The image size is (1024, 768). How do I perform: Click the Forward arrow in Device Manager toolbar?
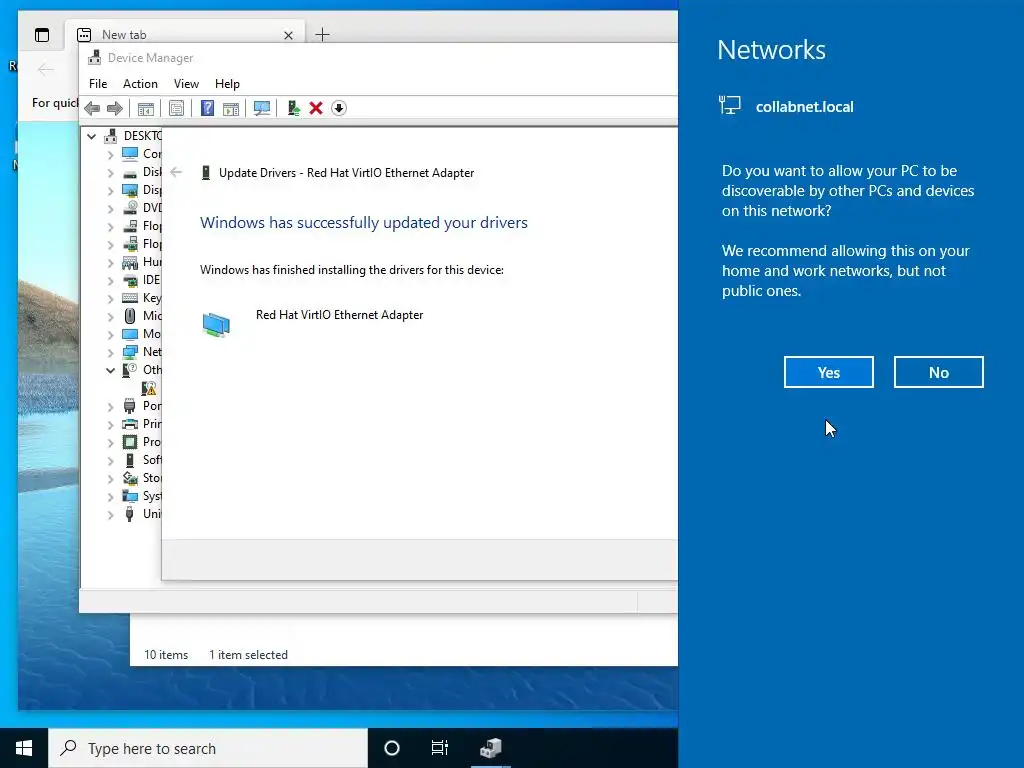[x=114, y=108]
